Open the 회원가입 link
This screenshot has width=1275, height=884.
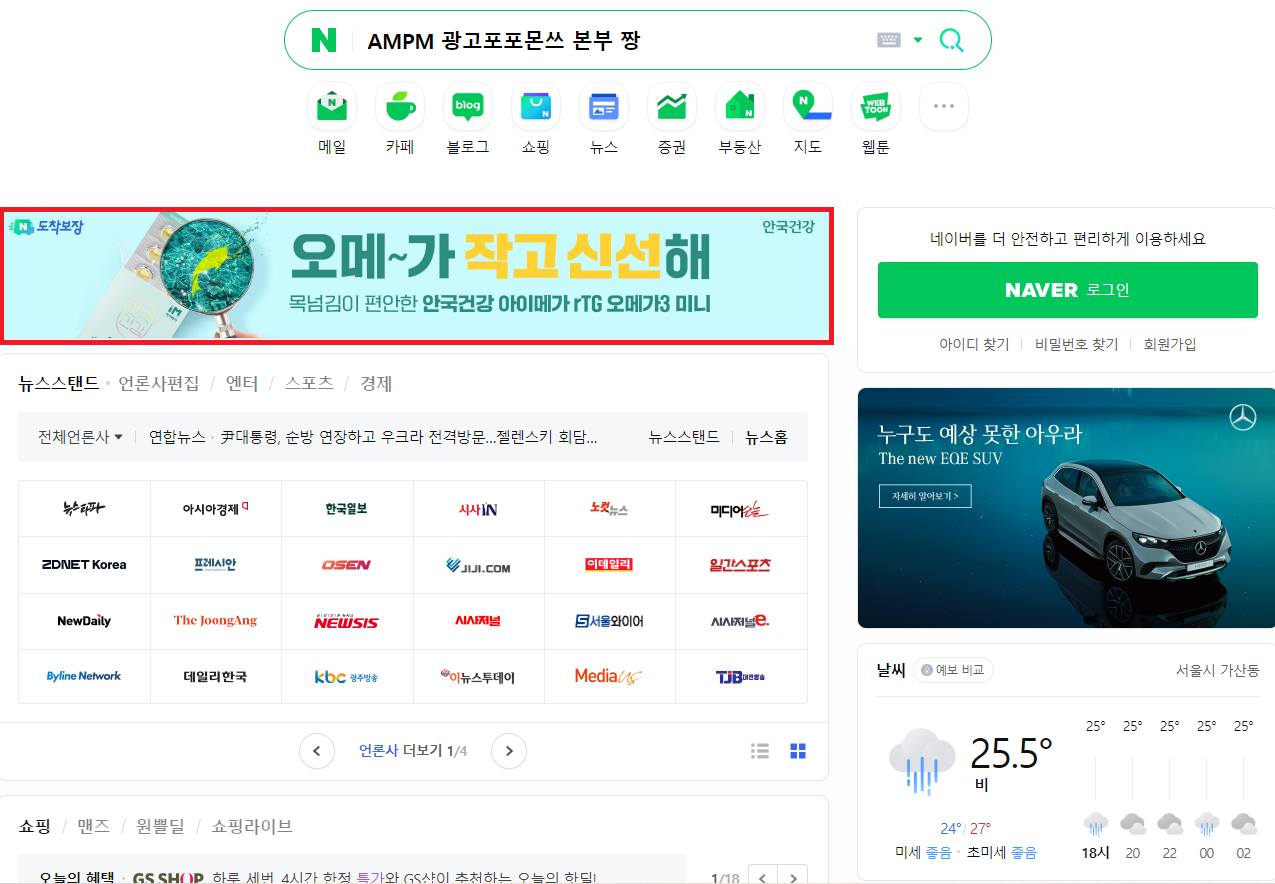click(1169, 344)
